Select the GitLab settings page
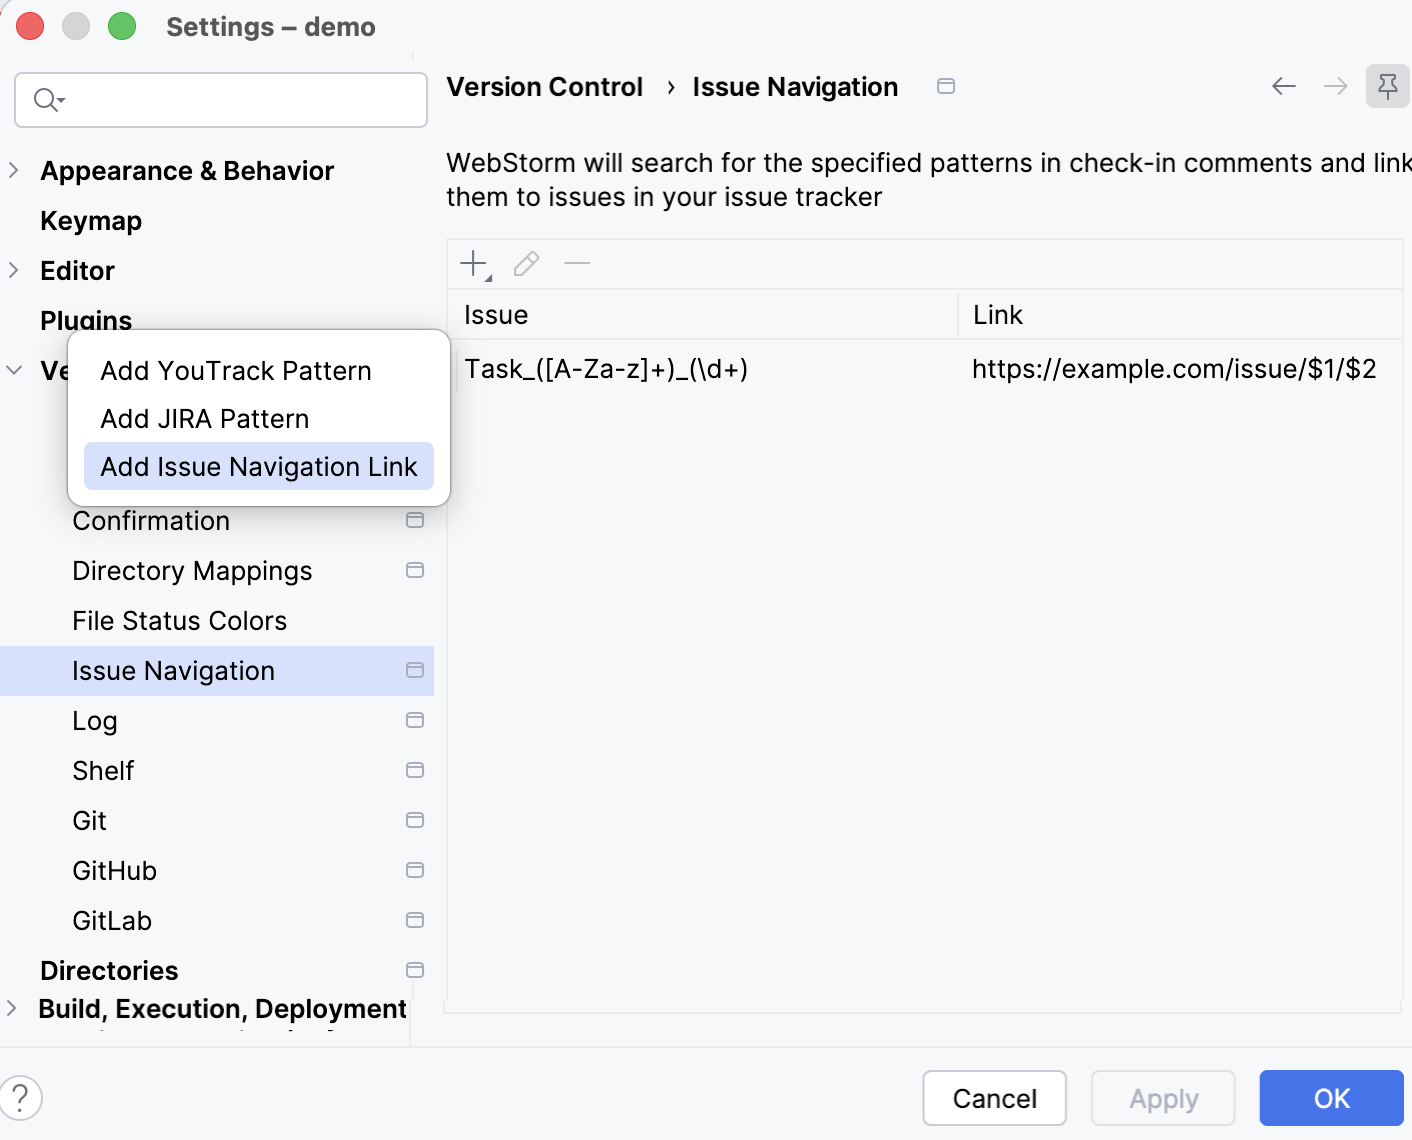The width and height of the screenshot is (1412, 1140). coord(112,921)
